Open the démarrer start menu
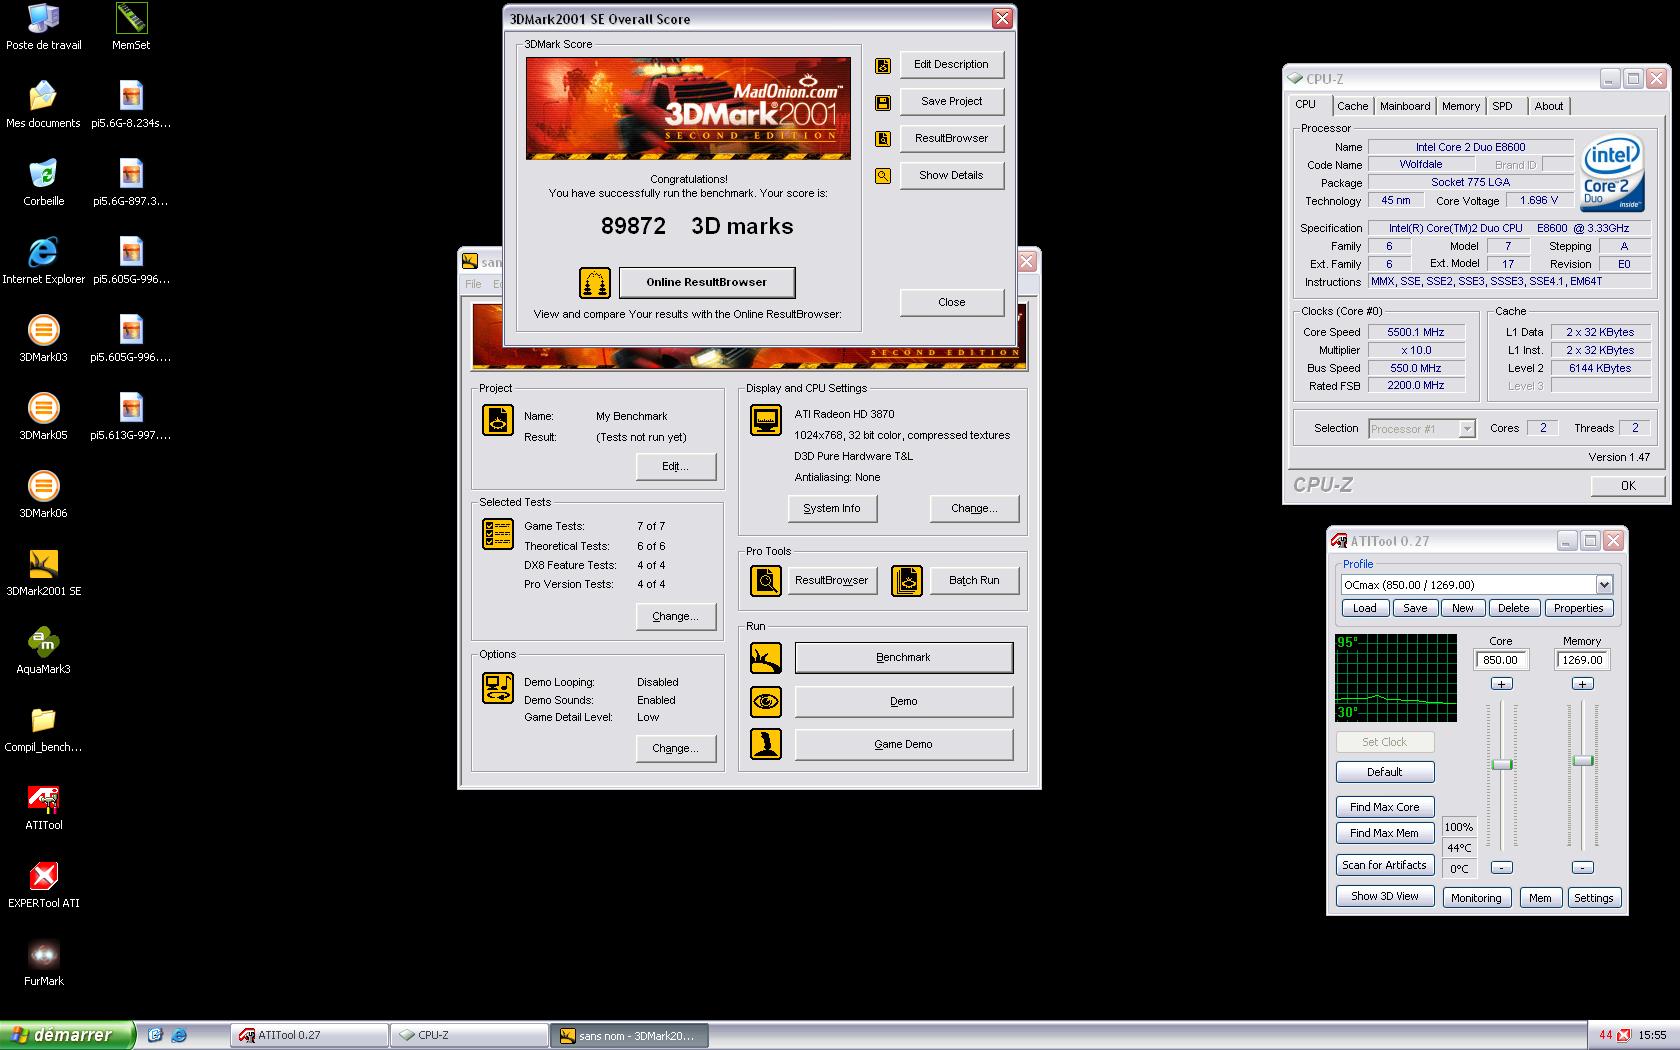Image resolution: width=1680 pixels, height=1050 pixels. click(x=66, y=1035)
